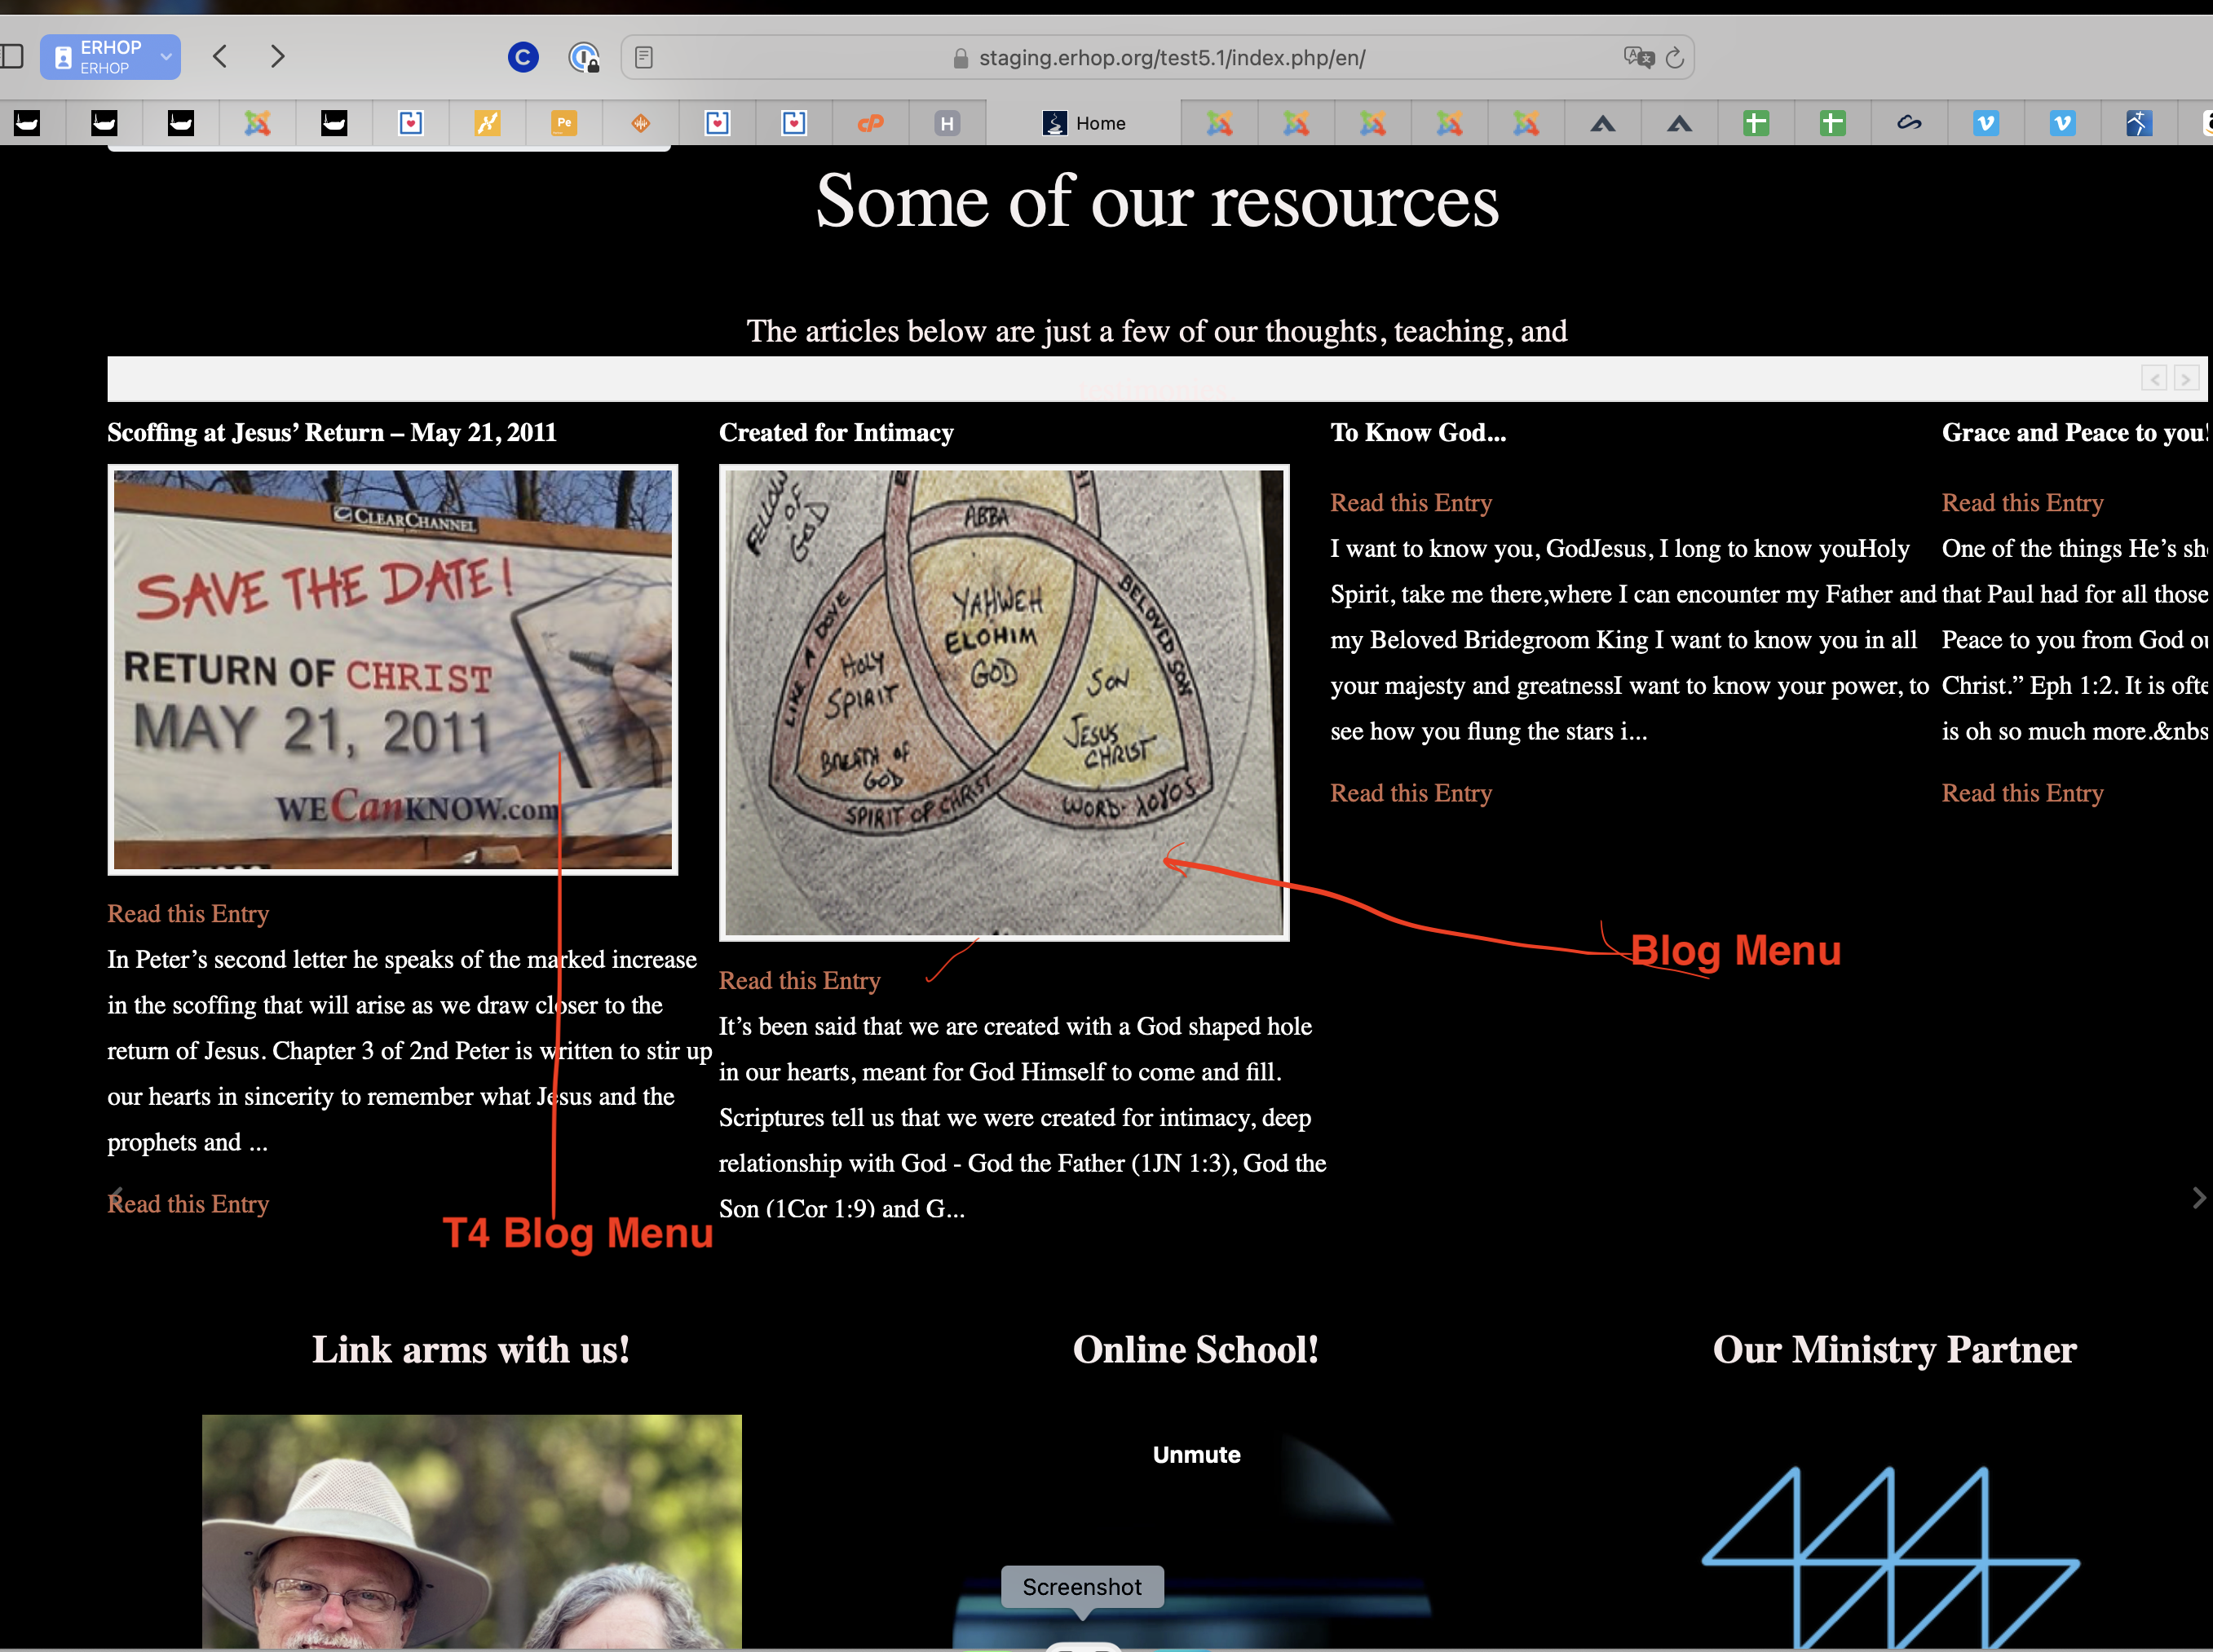Click the small next arrow in gray bar
Image resolution: width=2213 pixels, height=1652 pixels.
2186,379
